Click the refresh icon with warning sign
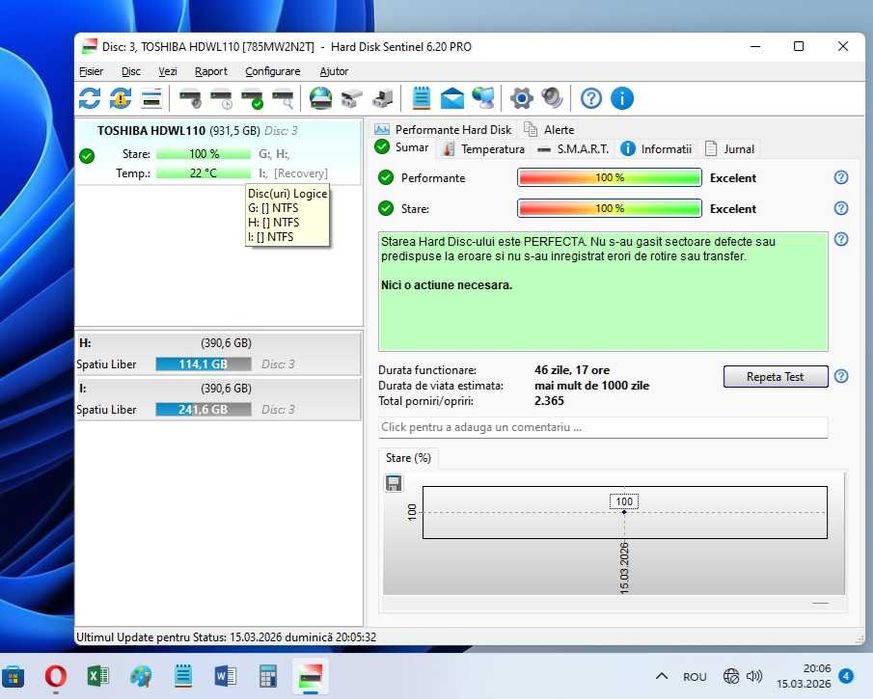This screenshot has width=873, height=699. pos(120,99)
